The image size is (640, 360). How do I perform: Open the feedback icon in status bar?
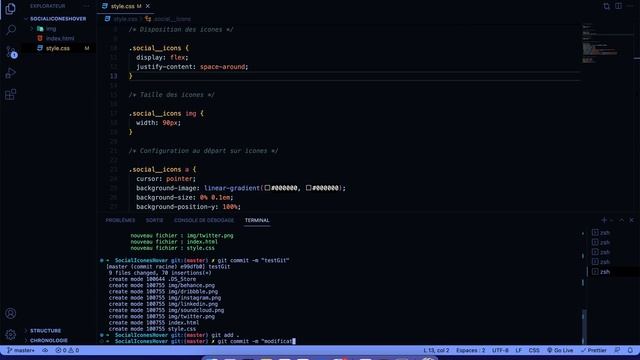tap(618, 350)
